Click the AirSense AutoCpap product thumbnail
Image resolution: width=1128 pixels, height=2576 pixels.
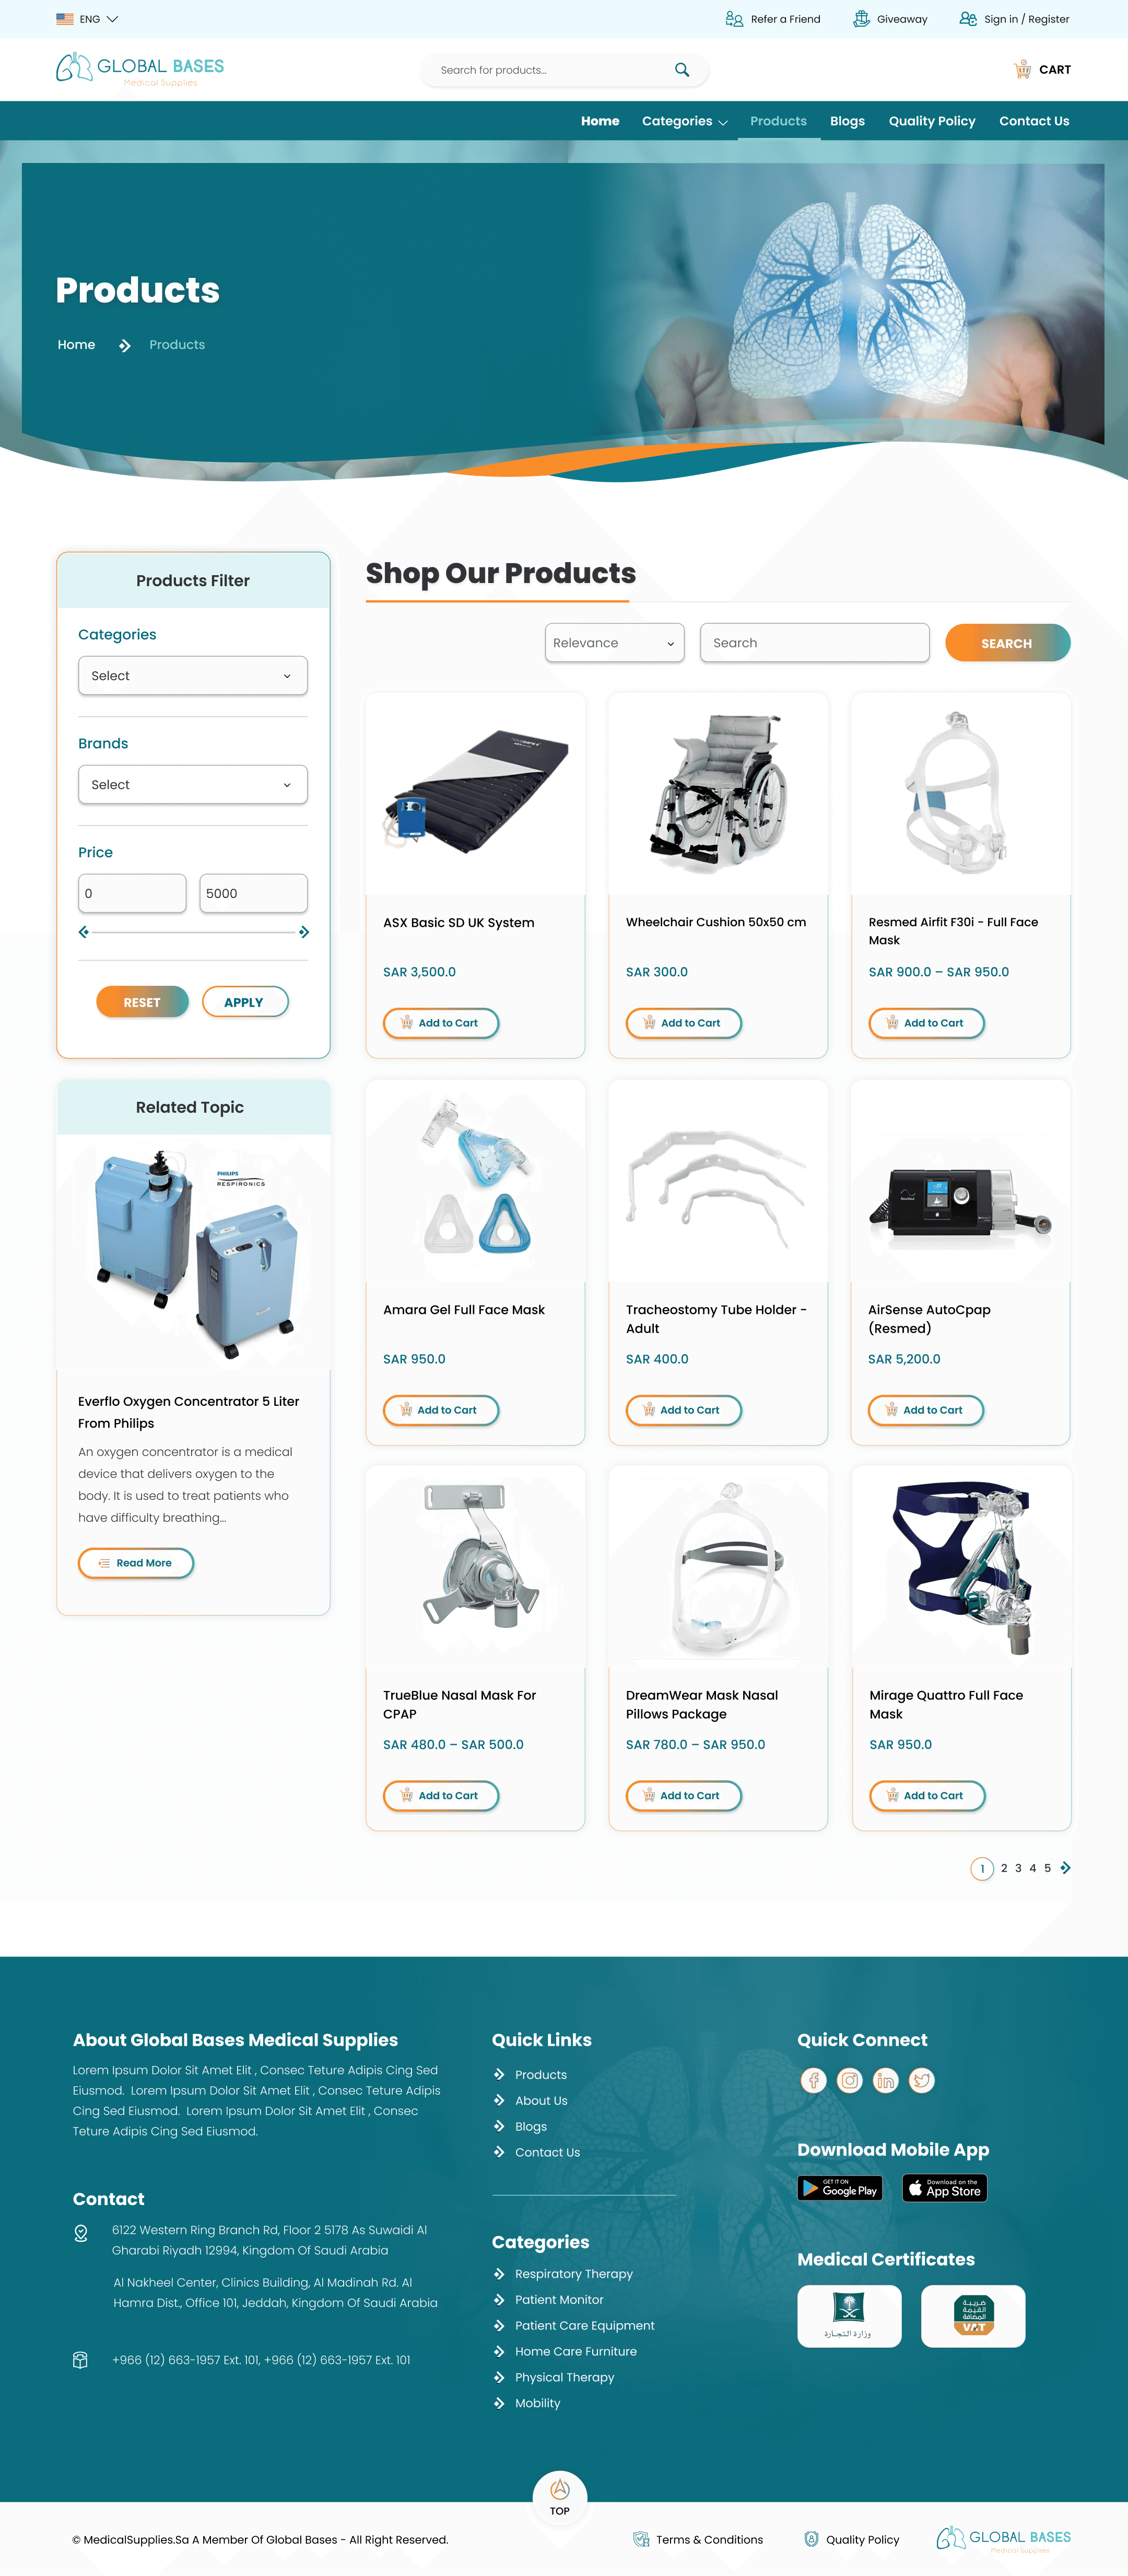961,1181
